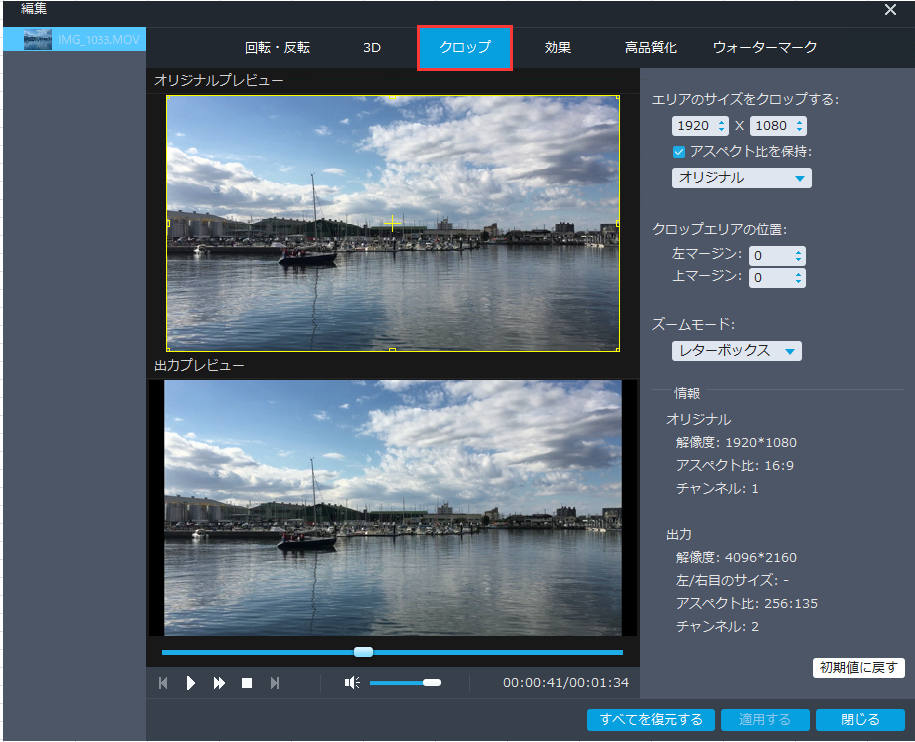The image size is (915, 742).
Task: Click the 左マージン input field
Action: coord(770,256)
